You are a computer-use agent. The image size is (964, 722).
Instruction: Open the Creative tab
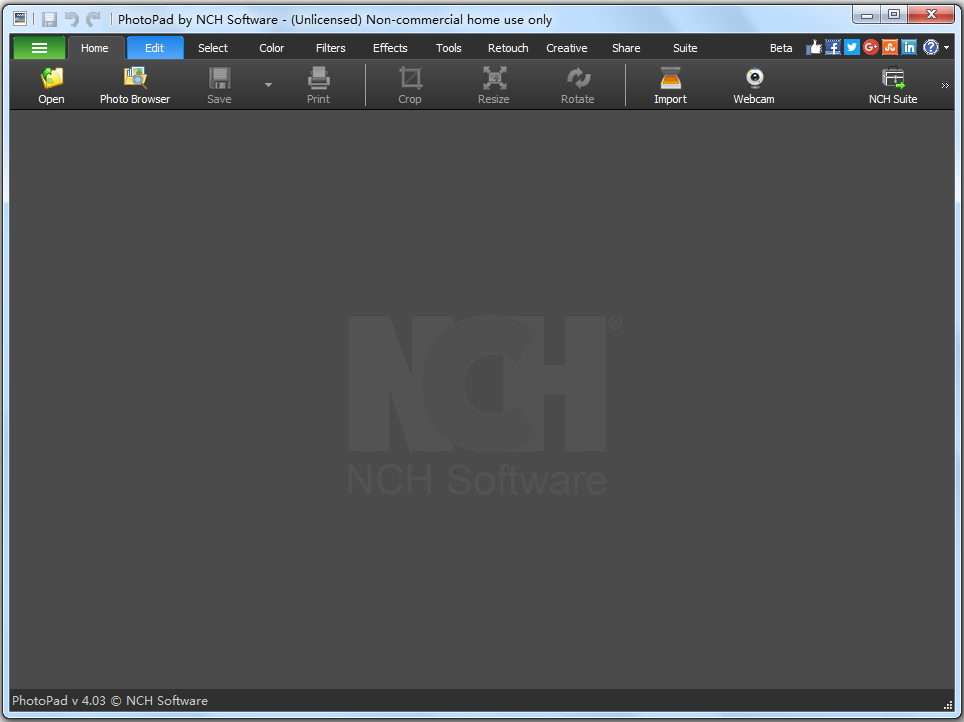click(x=567, y=48)
